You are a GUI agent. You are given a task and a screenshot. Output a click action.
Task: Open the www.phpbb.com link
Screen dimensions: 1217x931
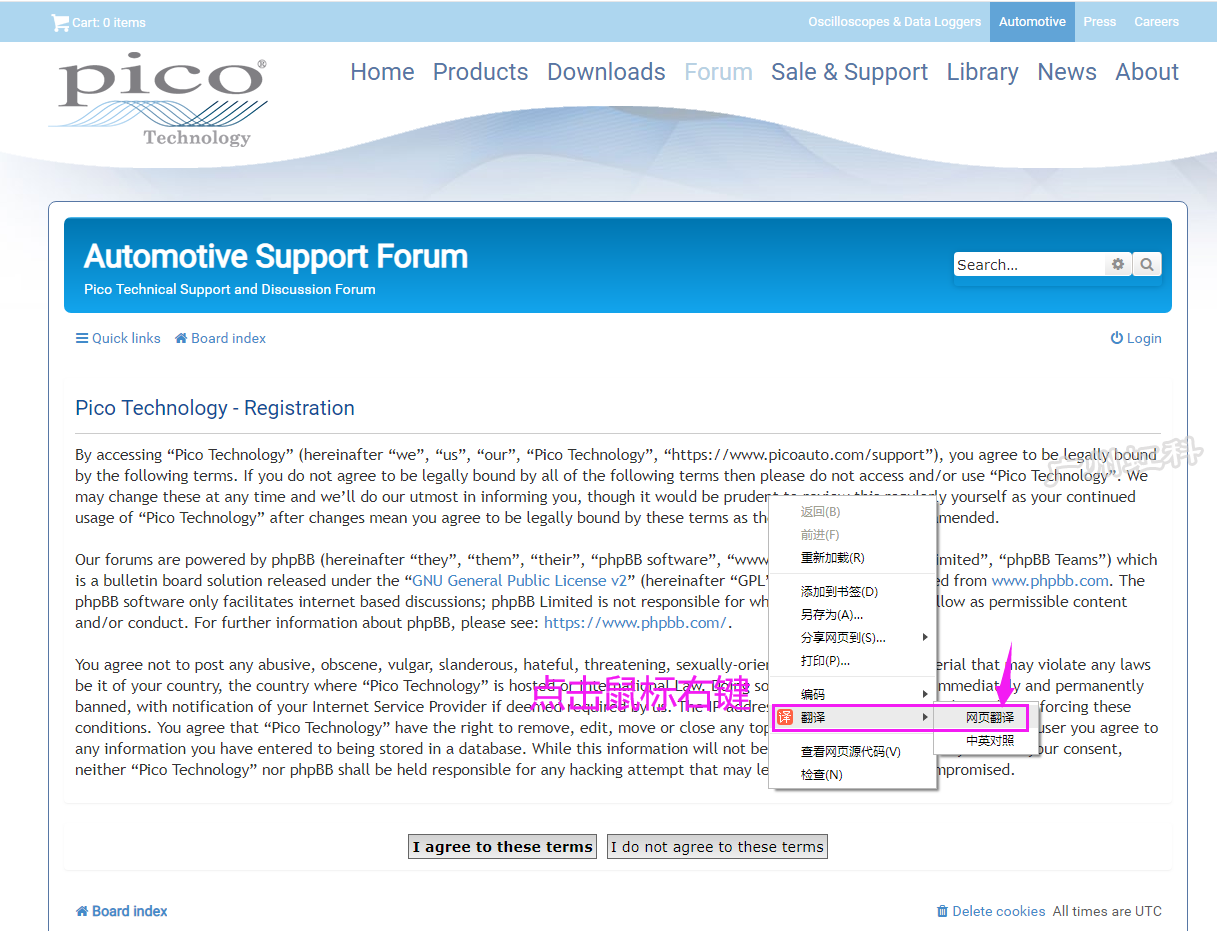click(x=1050, y=581)
